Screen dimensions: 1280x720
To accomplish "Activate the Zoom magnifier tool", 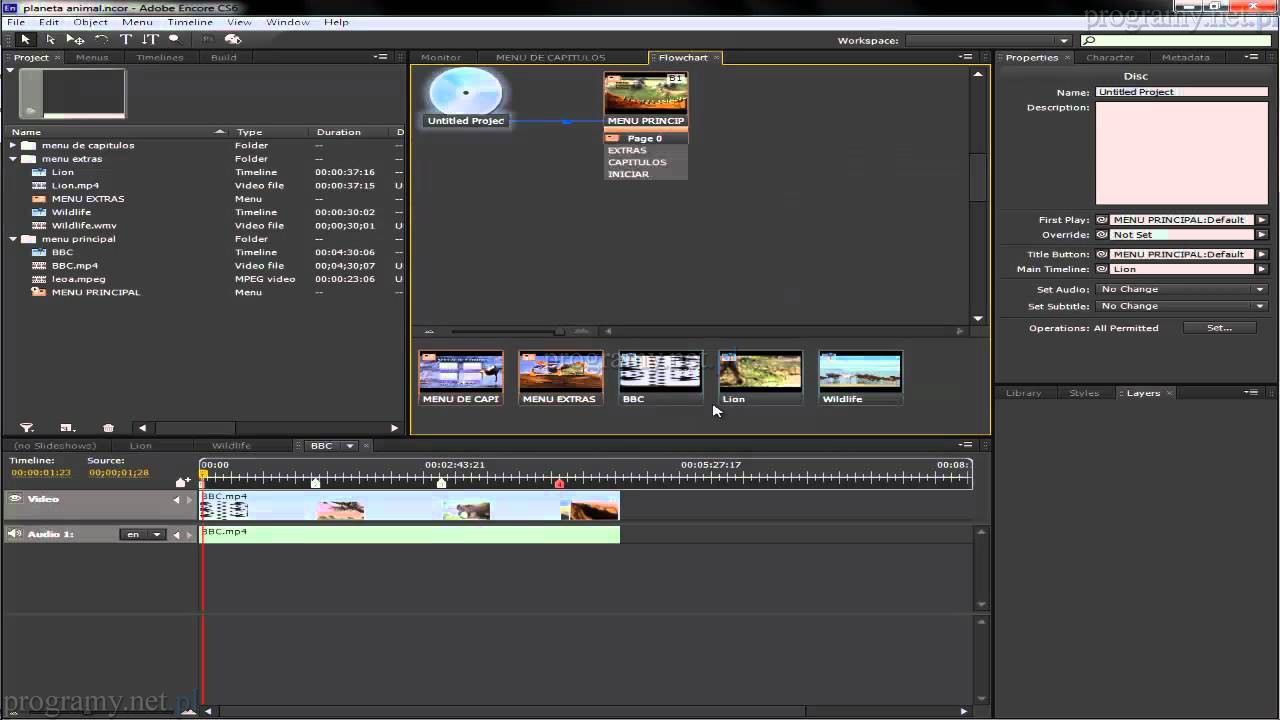I will [x=174, y=40].
